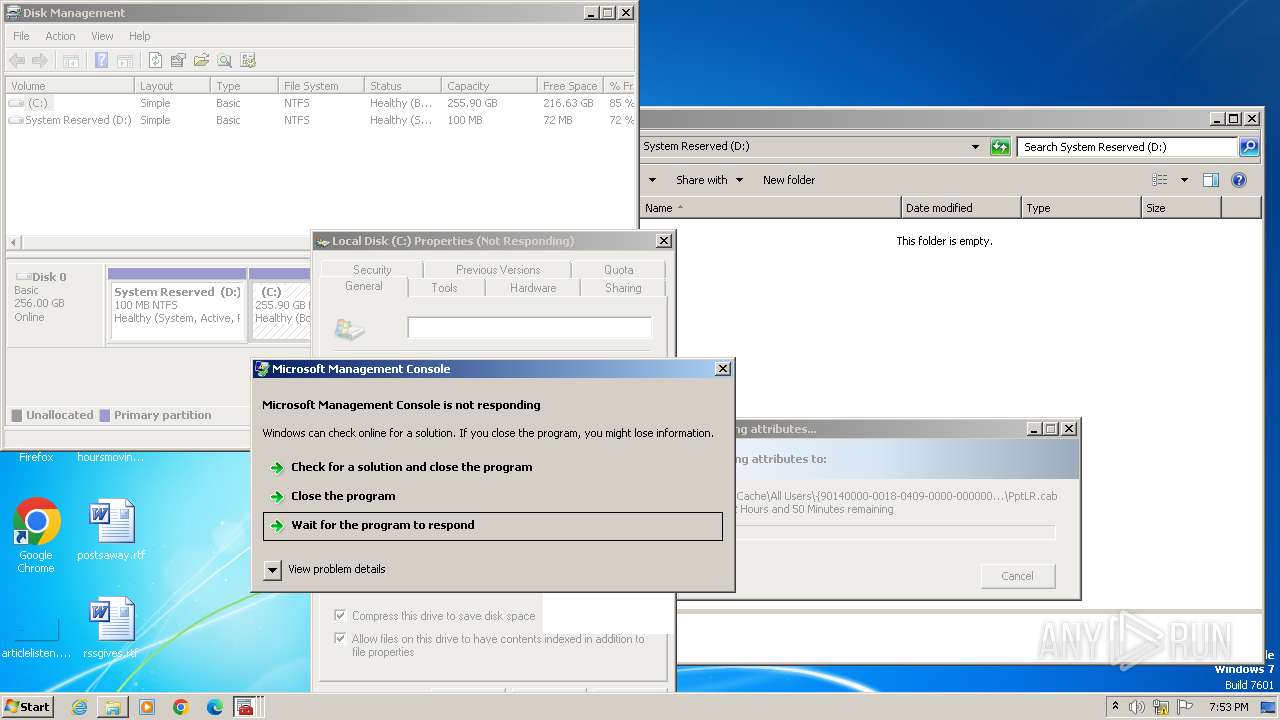
Task: Open Explorer help with the blue question icon
Action: pos(1239,180)
